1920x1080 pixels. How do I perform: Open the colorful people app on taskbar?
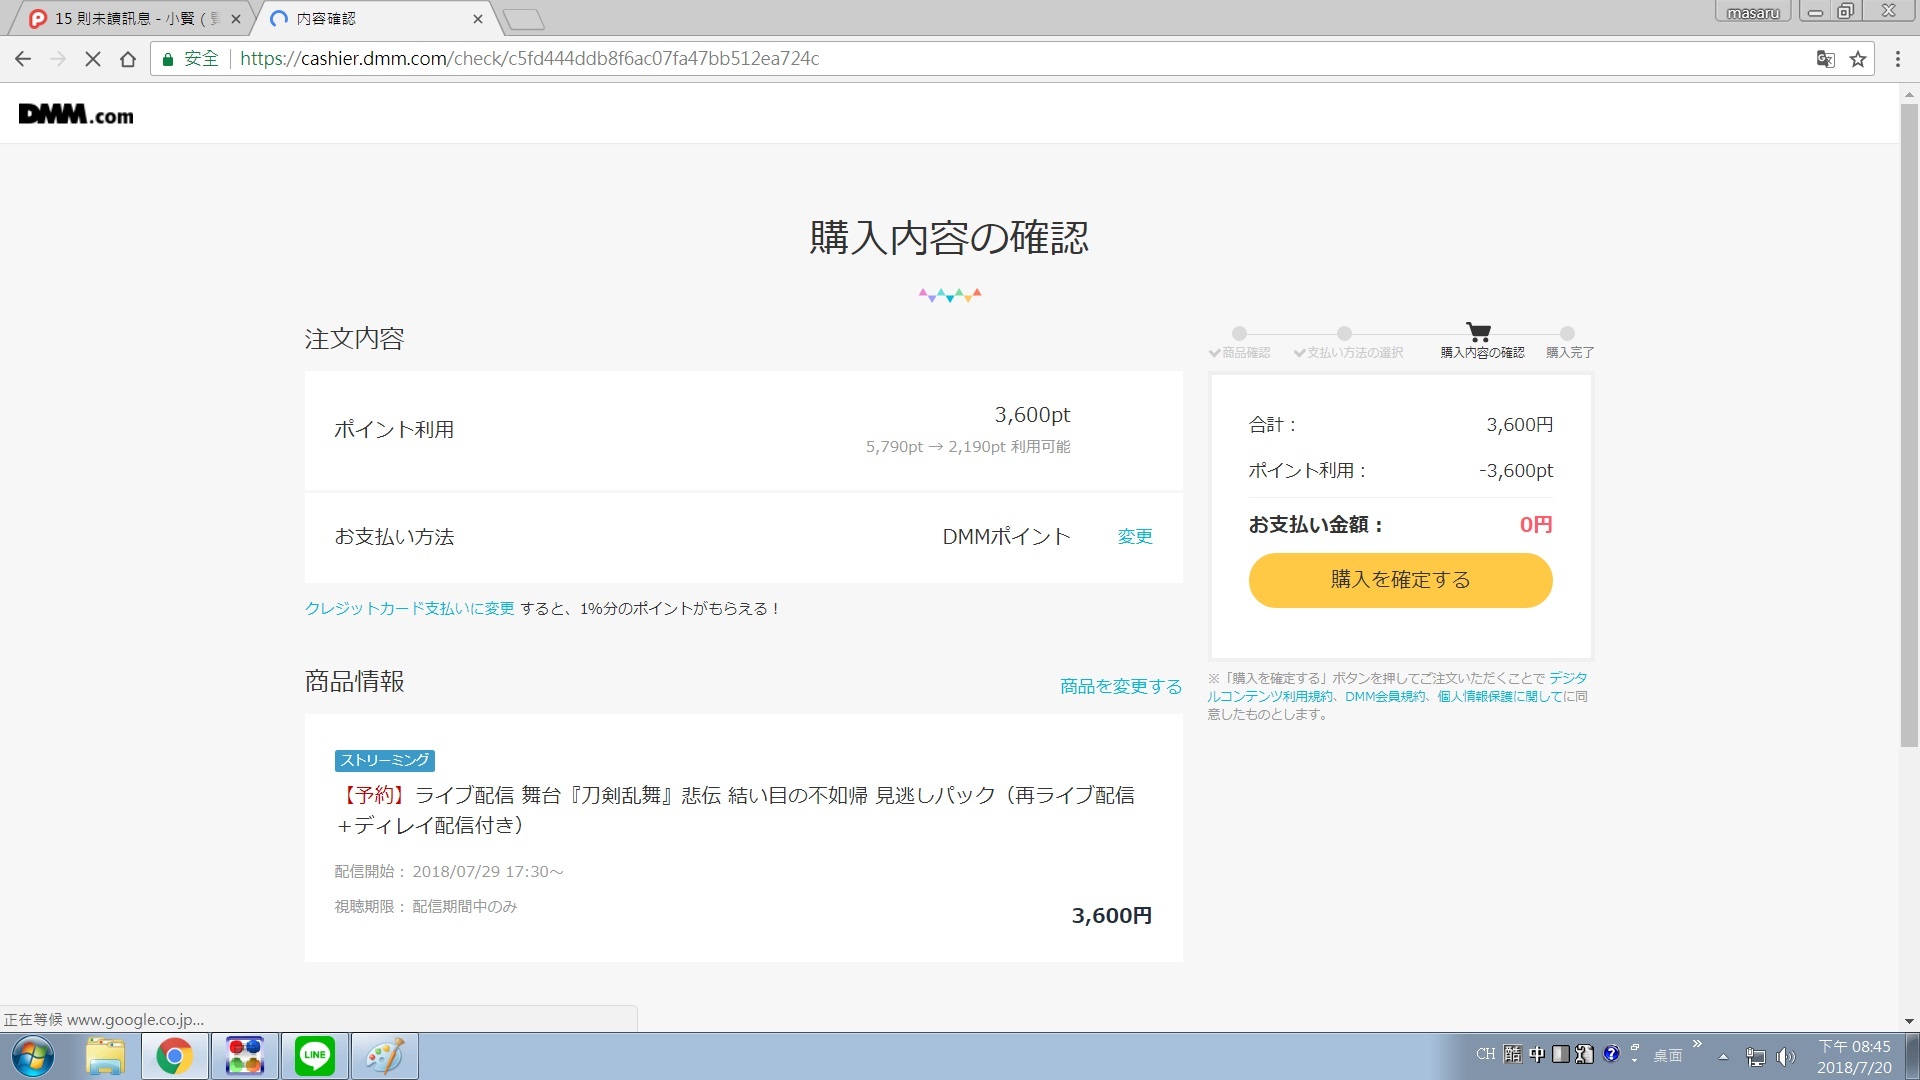coord(245,1057)
